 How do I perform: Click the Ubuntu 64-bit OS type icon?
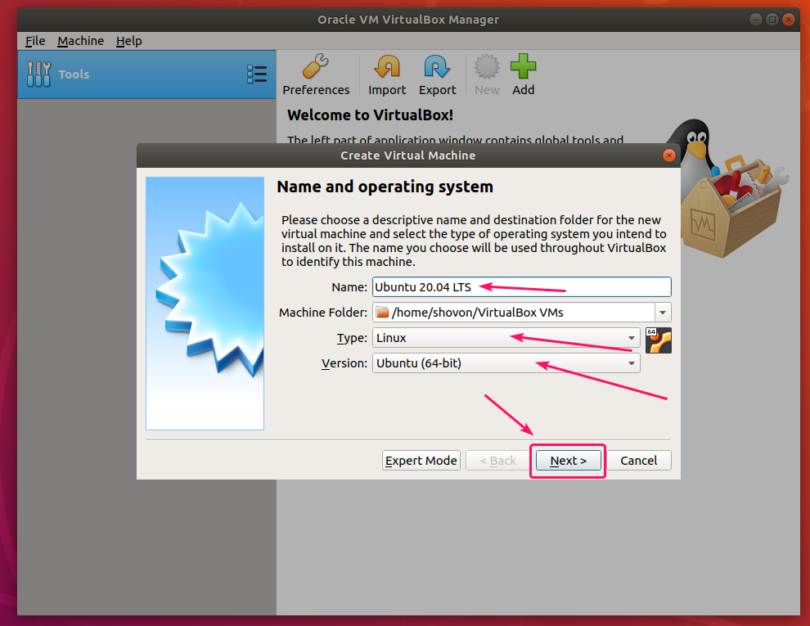tap(659, 340)
